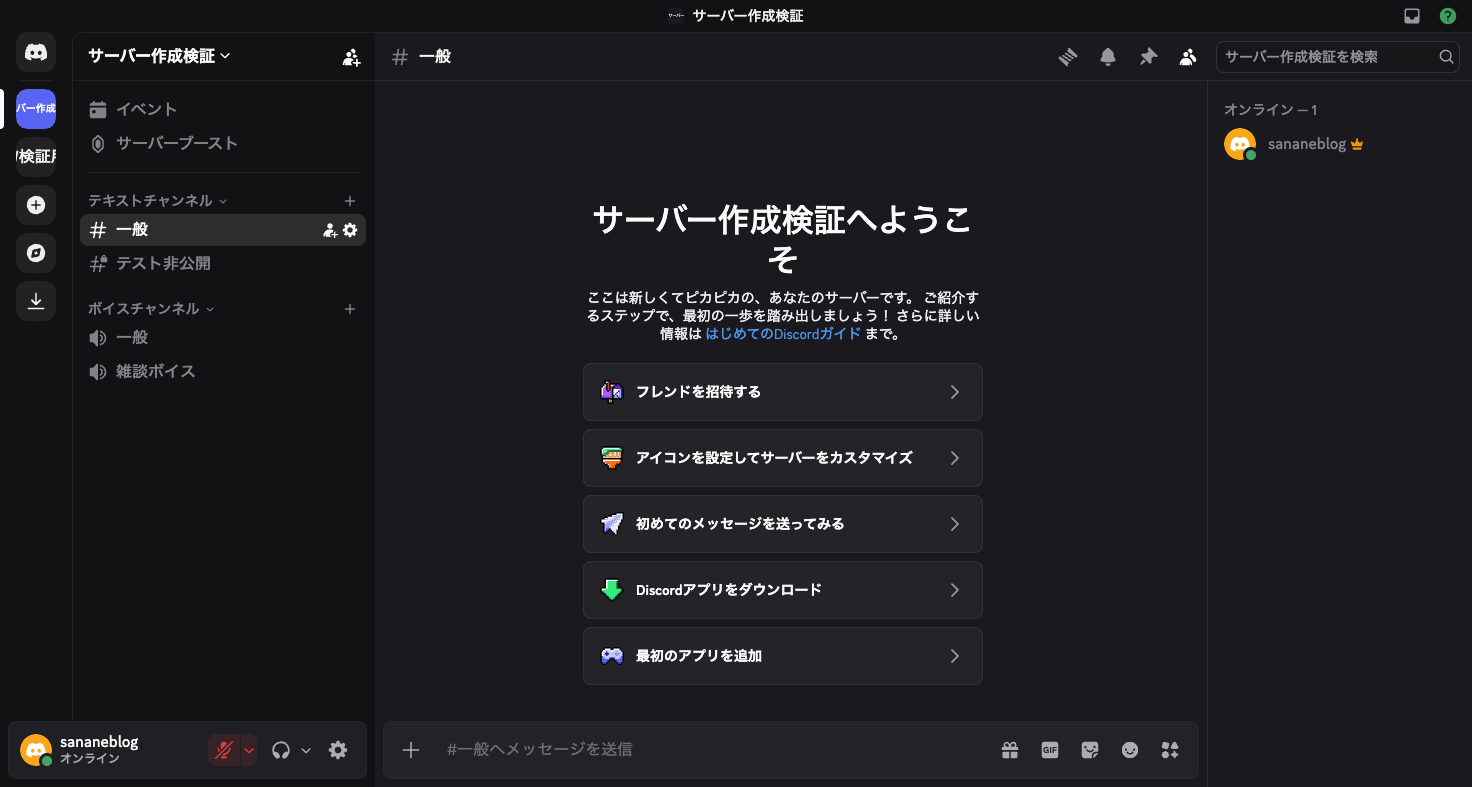Toggle headphone deafen
1472x787 pixels.
point(281,750)
